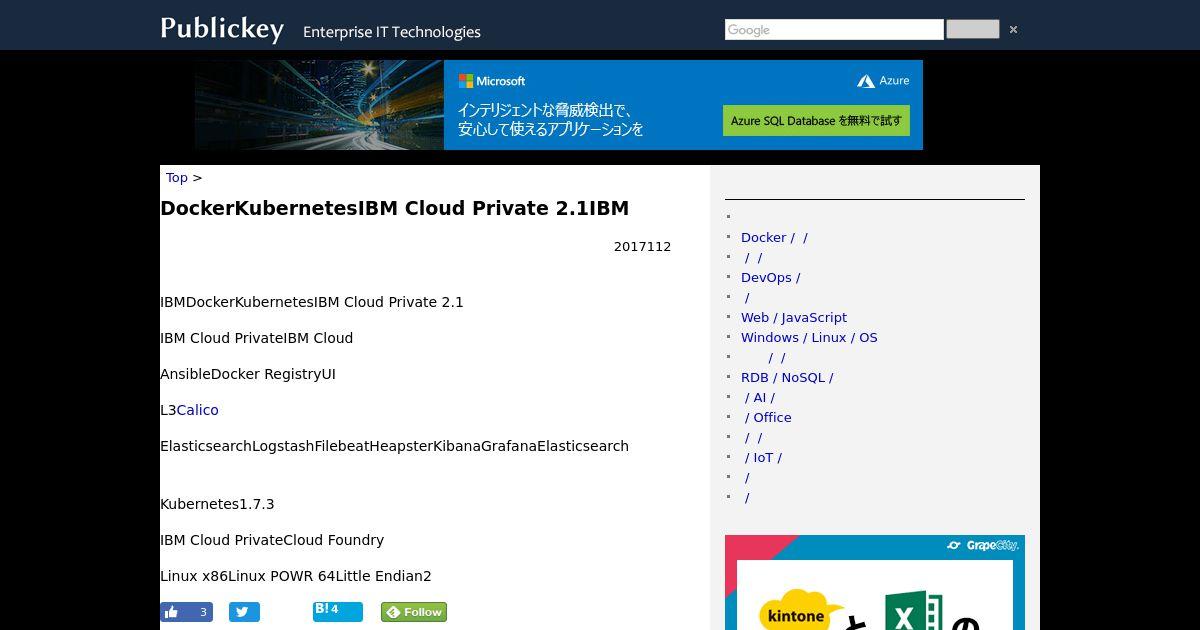Clear the search with the × icon
Screen dimensions: 1200x630
[x=1013, y=30]
